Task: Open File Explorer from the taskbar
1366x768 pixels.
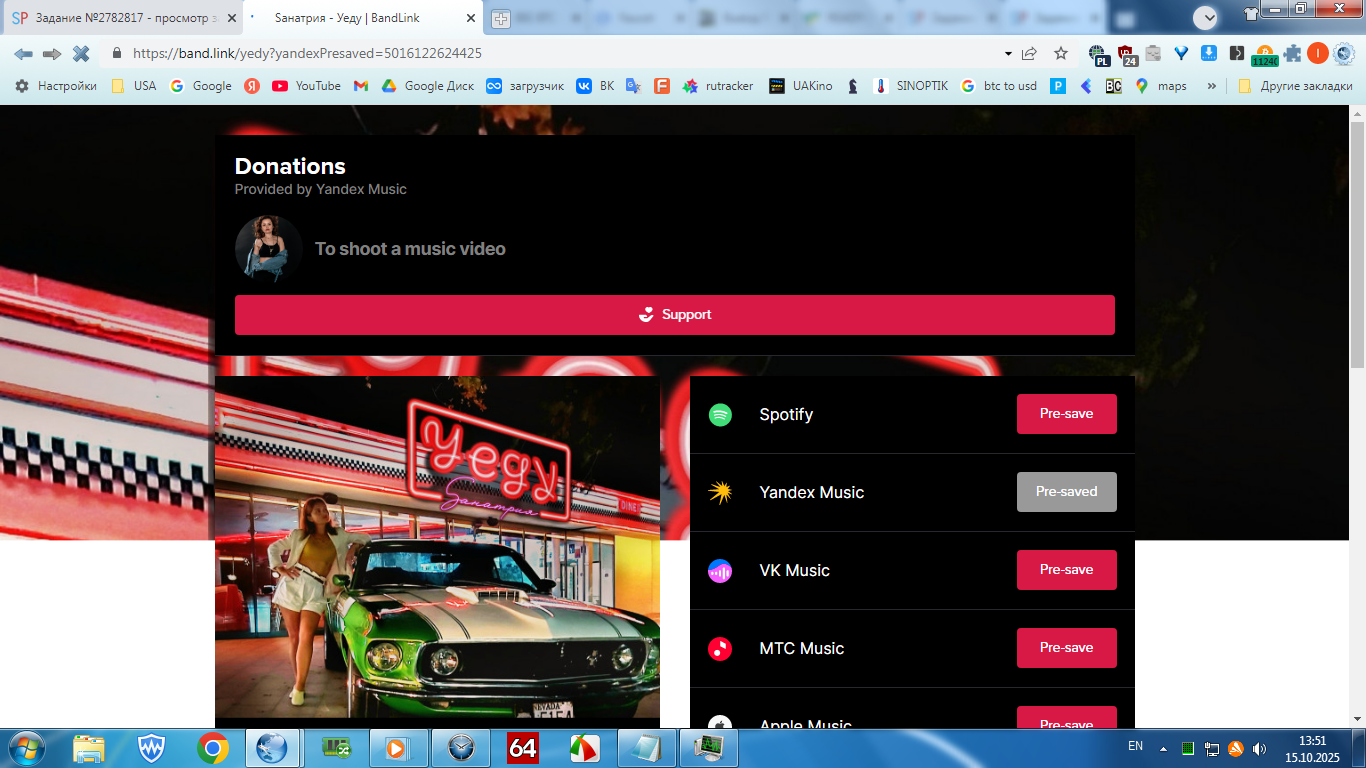Action: [89, 748]
